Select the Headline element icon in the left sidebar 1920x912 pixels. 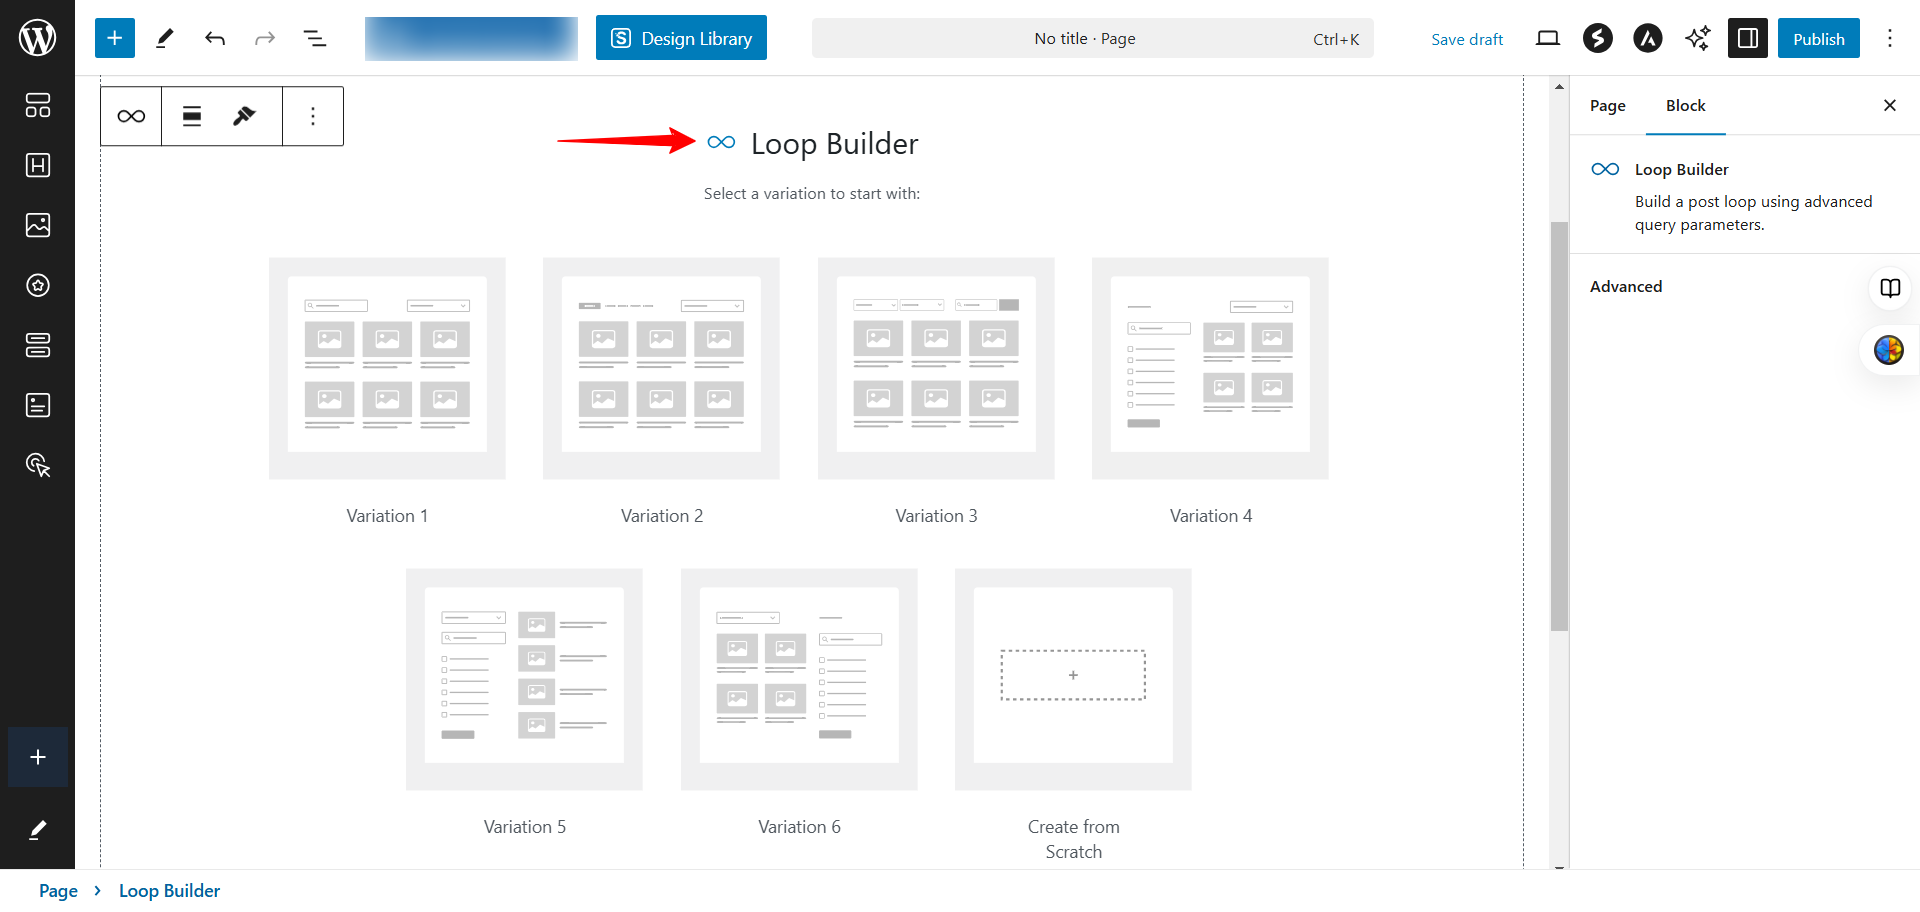[x=38, y=165]
